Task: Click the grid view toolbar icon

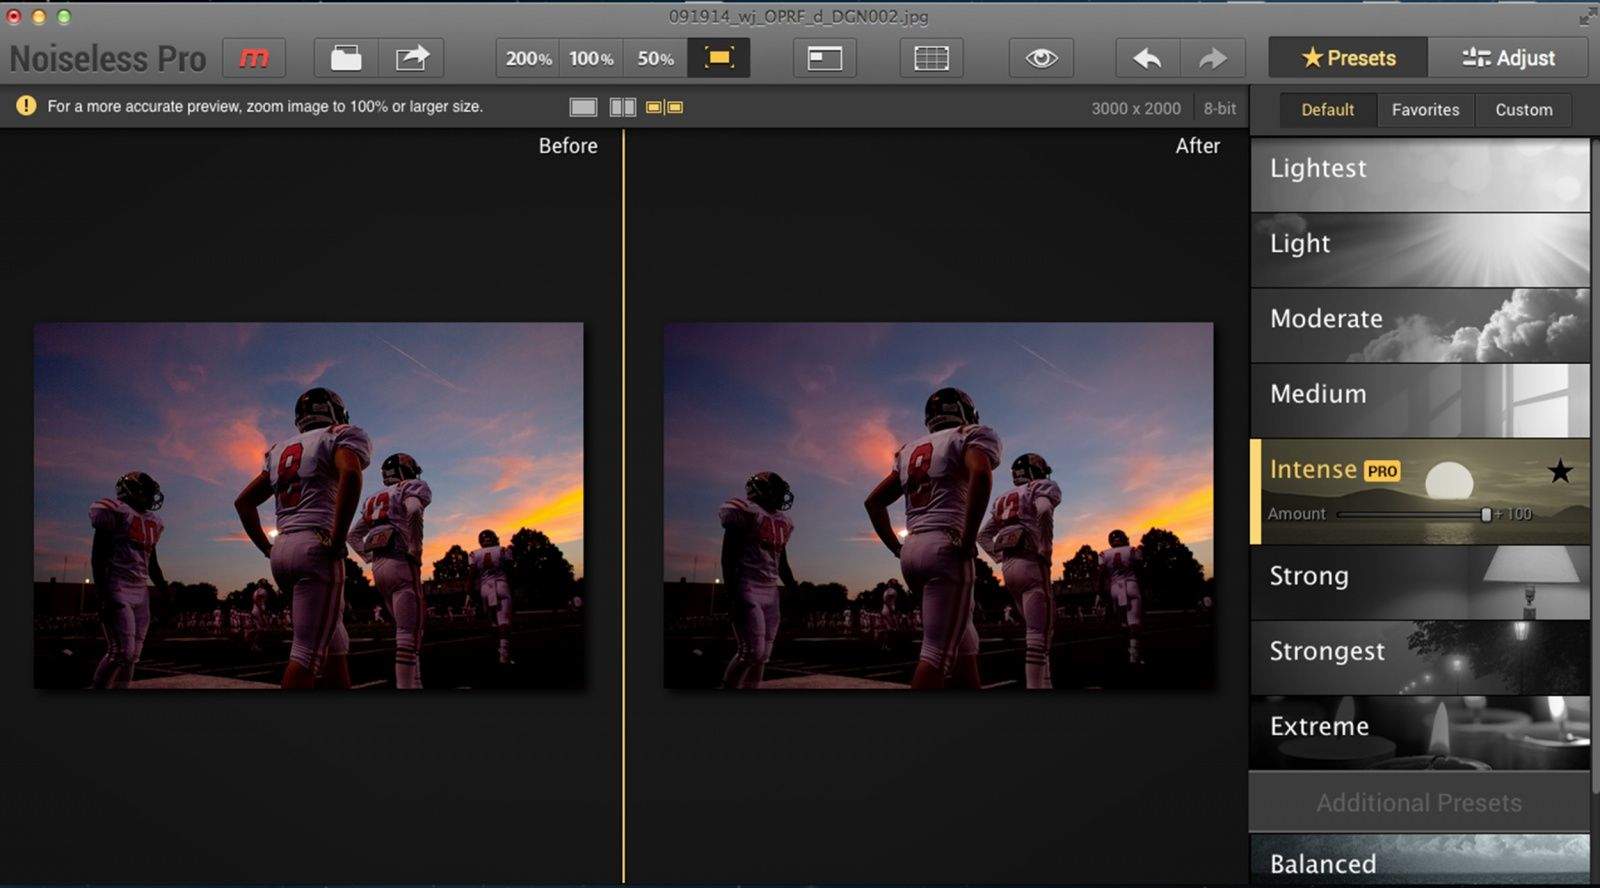Action: point(931,58)
